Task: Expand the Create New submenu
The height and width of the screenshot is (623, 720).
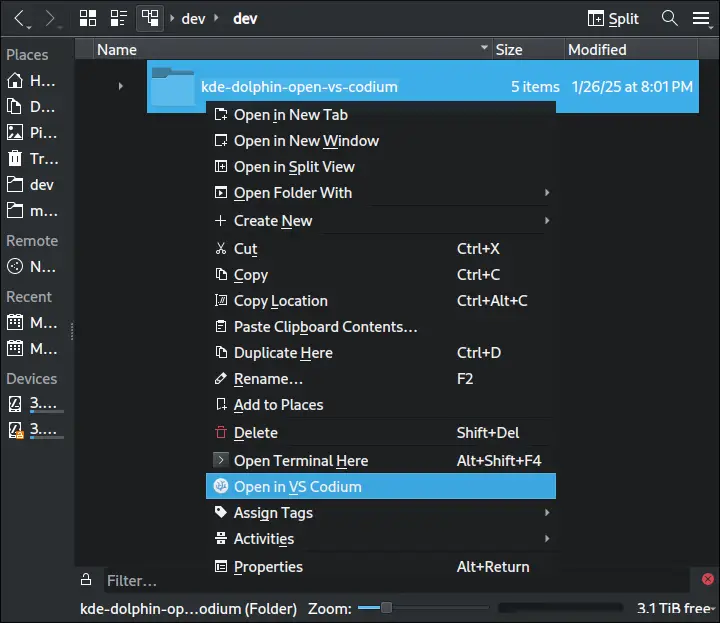Action: [381, 220]
